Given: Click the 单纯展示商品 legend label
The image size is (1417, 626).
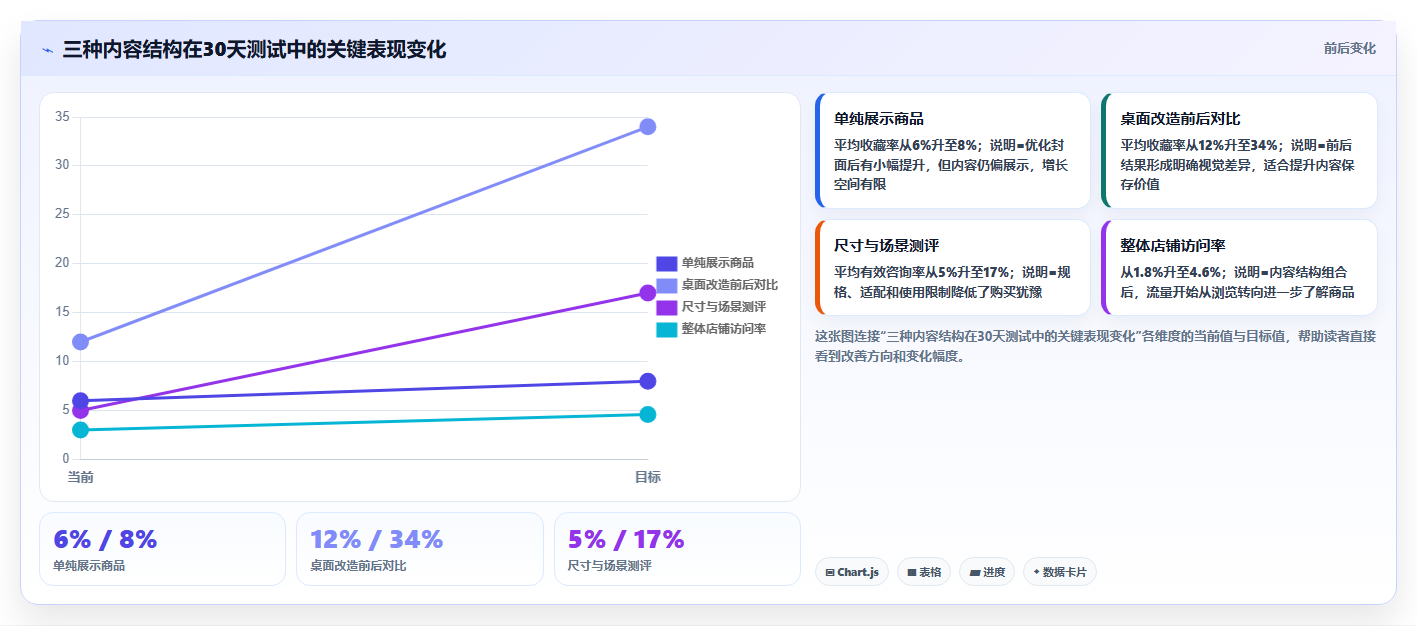Looking at the screenshot, I should pyautogui.click(x=717, y=263).
